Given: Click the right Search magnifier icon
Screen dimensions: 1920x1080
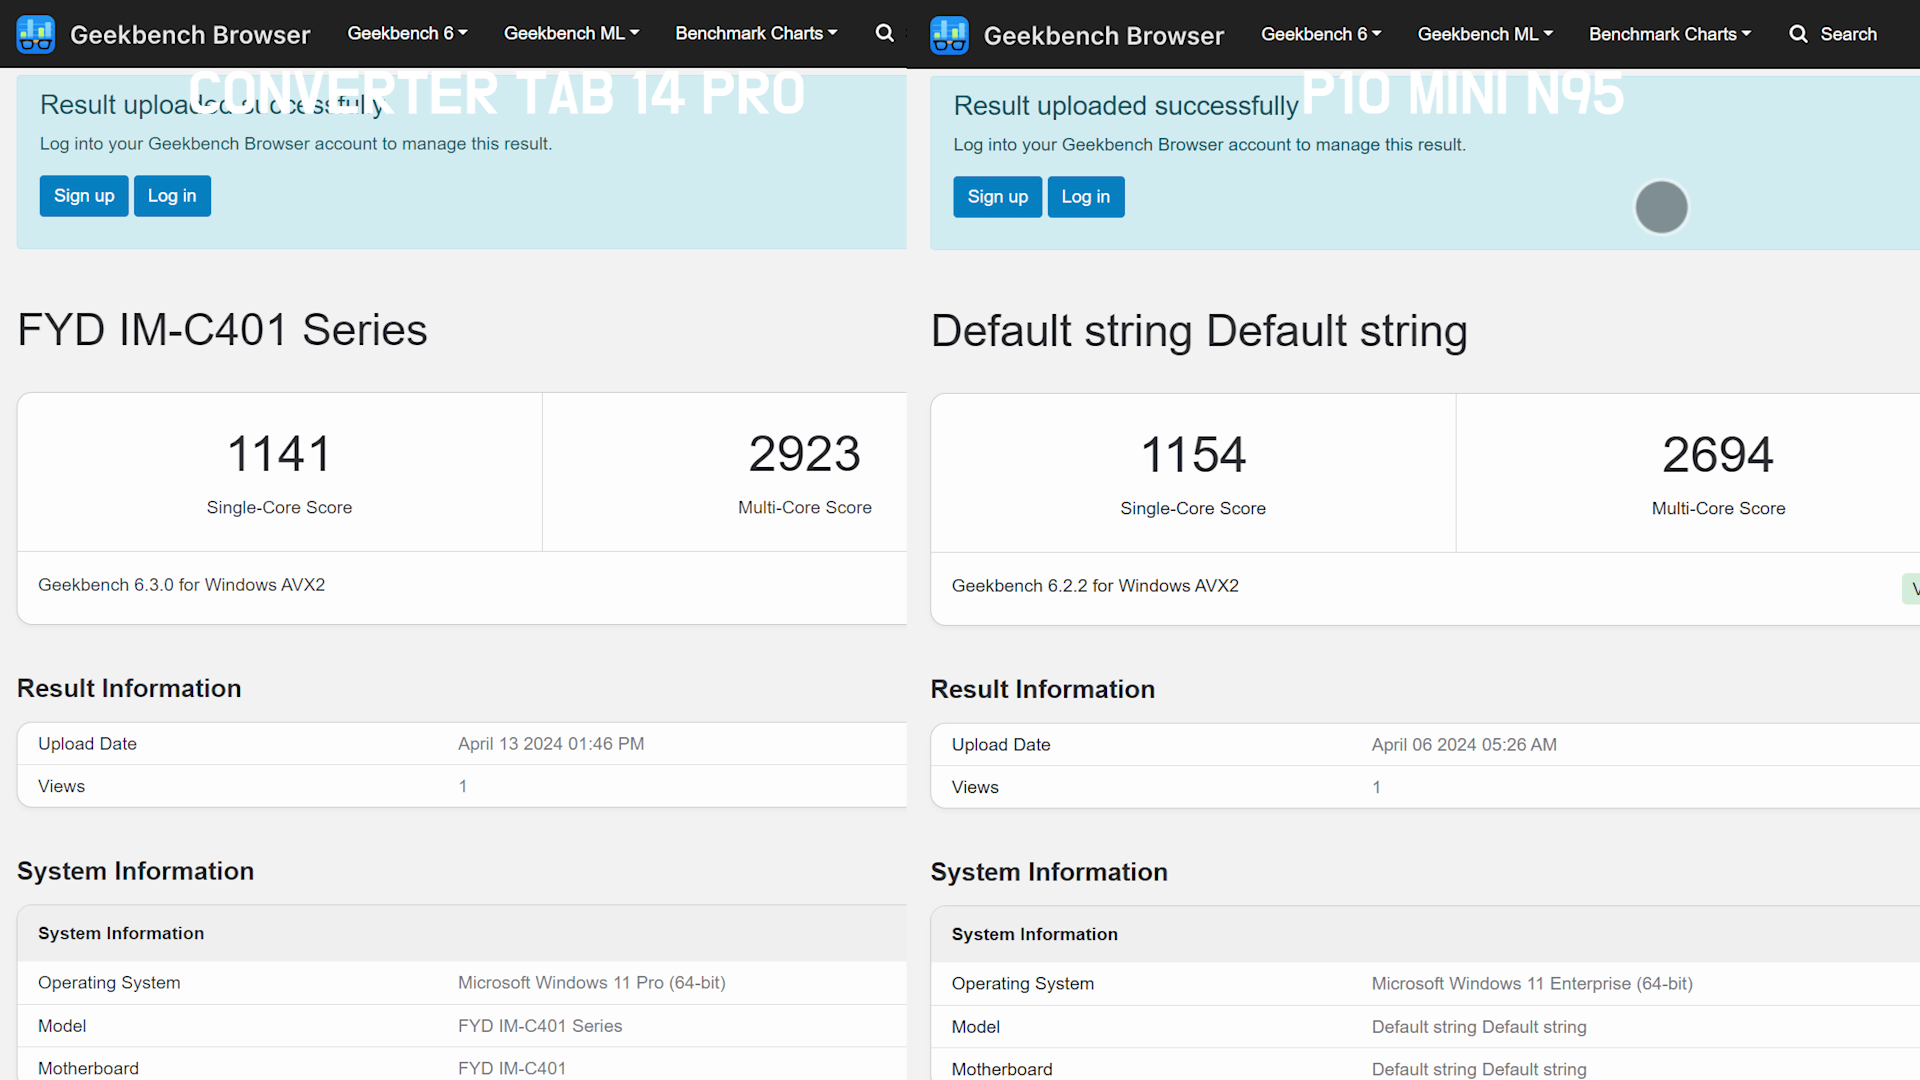Looking at the screenshot, I should pos(1798,34).
